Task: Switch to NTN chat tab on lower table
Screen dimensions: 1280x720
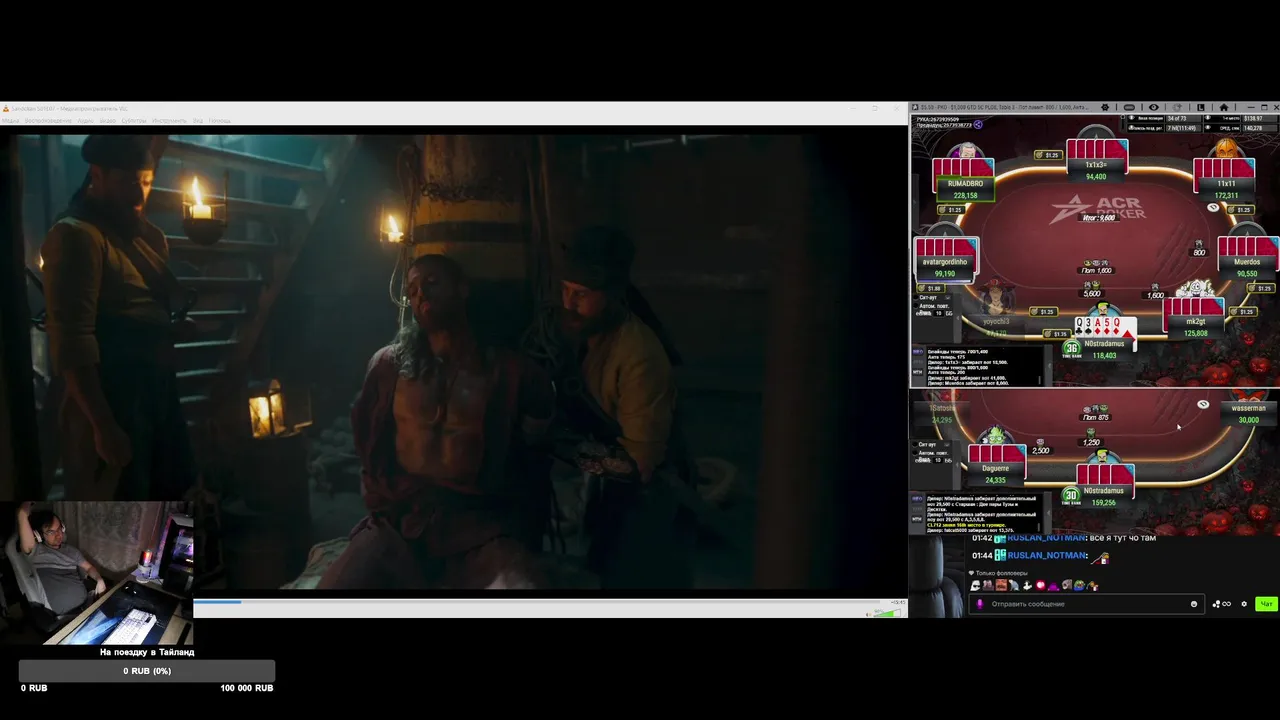Action: click(x=917, y=519)
